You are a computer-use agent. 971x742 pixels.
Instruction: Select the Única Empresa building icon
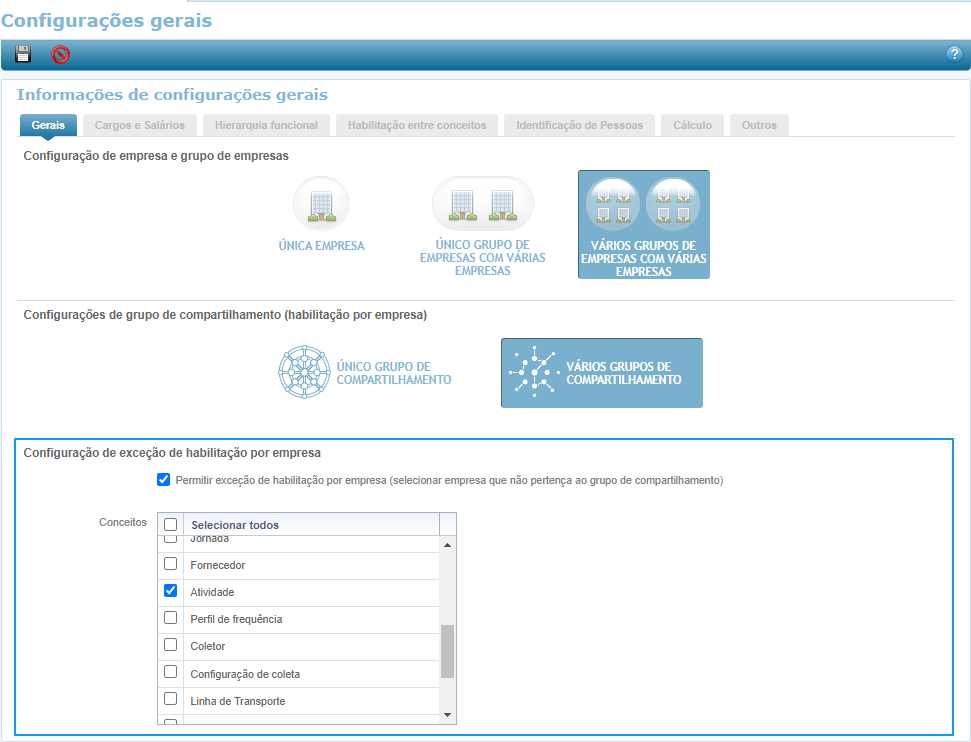point(321,204)
